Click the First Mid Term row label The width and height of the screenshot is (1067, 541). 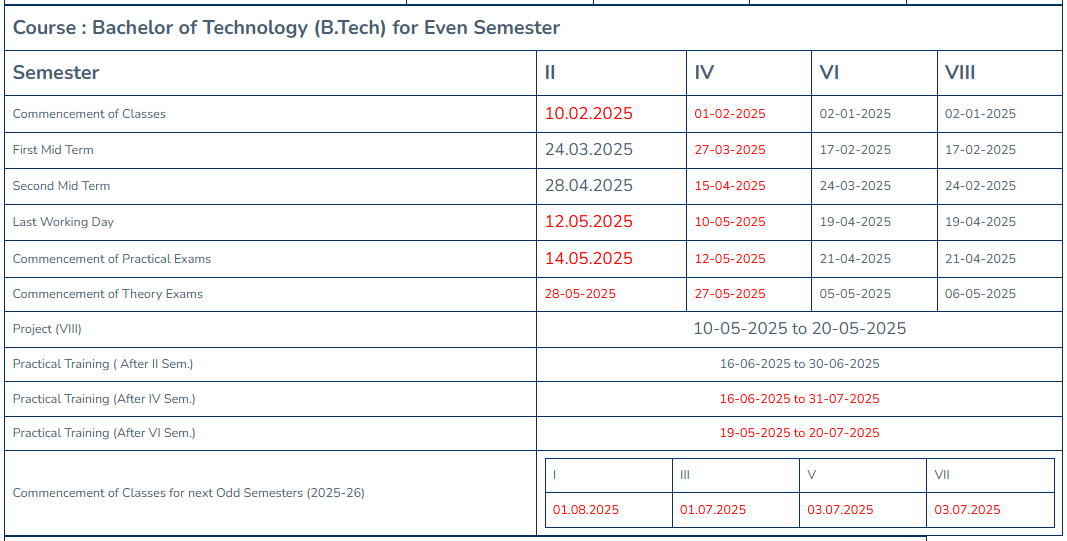tap(53, 150)
